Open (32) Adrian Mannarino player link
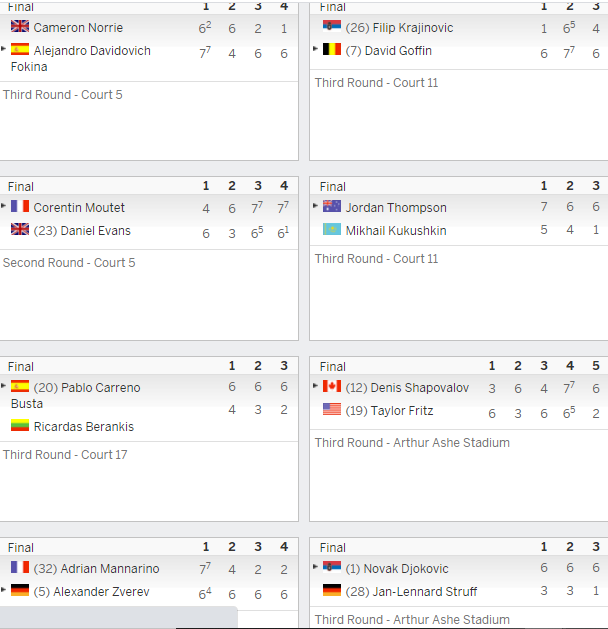Screen dimensions: 608x629 pyautogui.click(x=96, y=568)
